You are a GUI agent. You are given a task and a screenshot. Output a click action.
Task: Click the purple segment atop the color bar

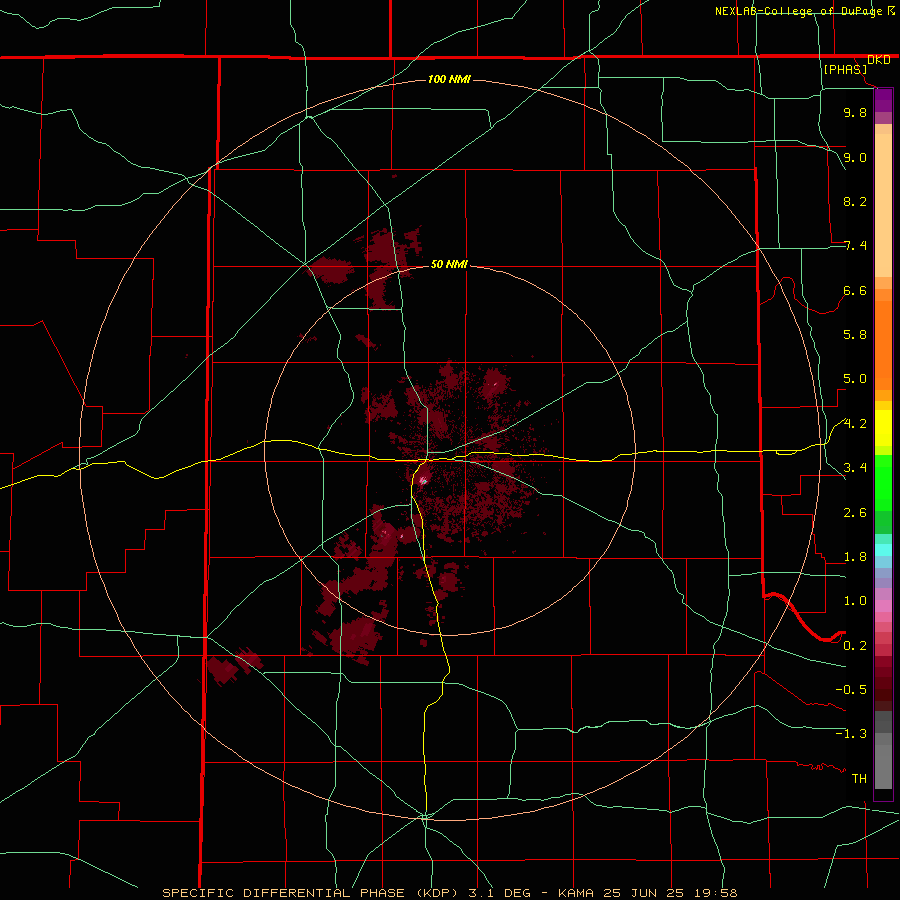tap(883, 100)
